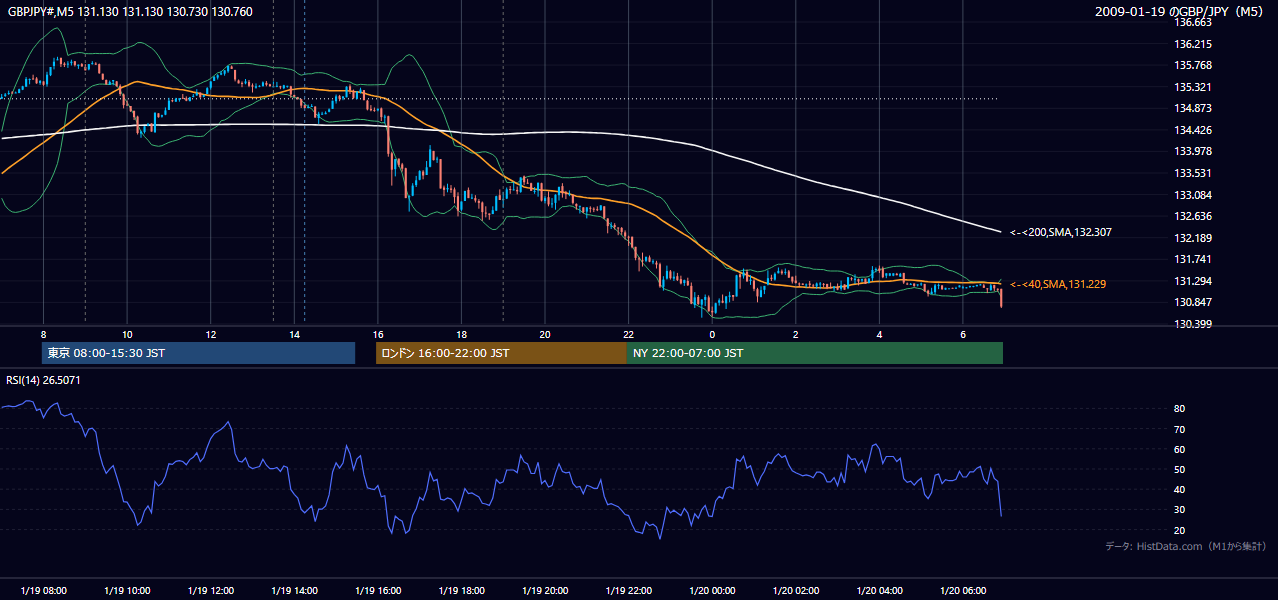Screen dimensions: 1278x600
Task: Click RSI scale level 40
Action: coord(1180,489)
